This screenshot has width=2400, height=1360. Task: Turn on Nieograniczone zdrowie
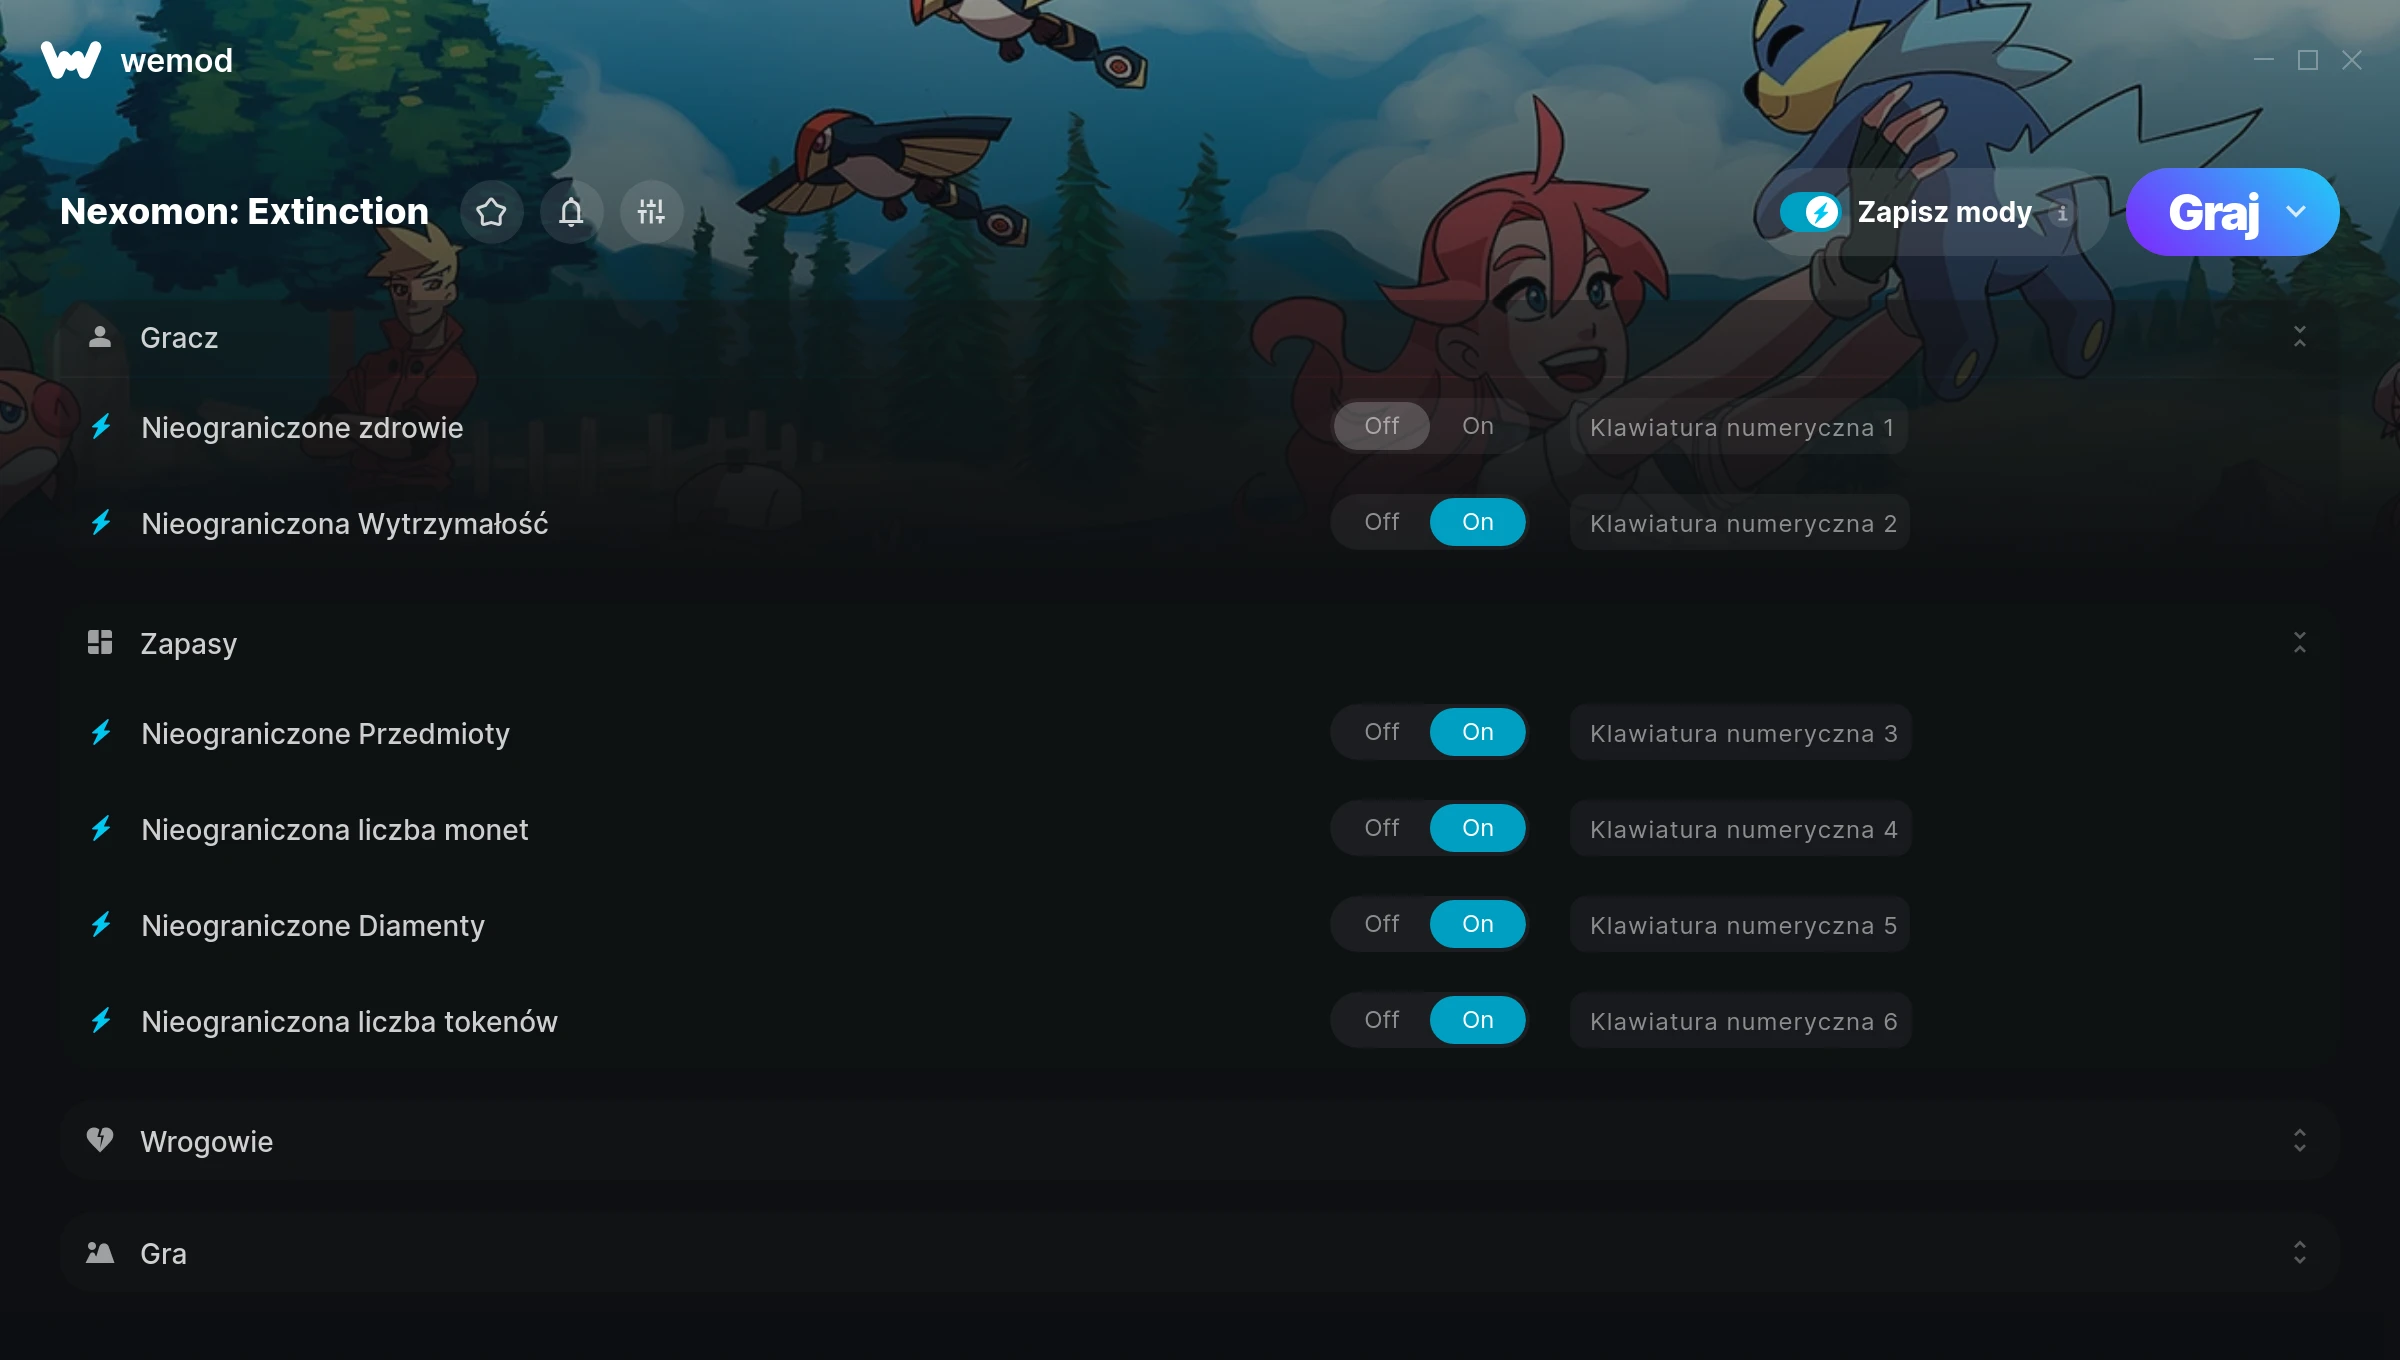click(x=1477, y=426)
